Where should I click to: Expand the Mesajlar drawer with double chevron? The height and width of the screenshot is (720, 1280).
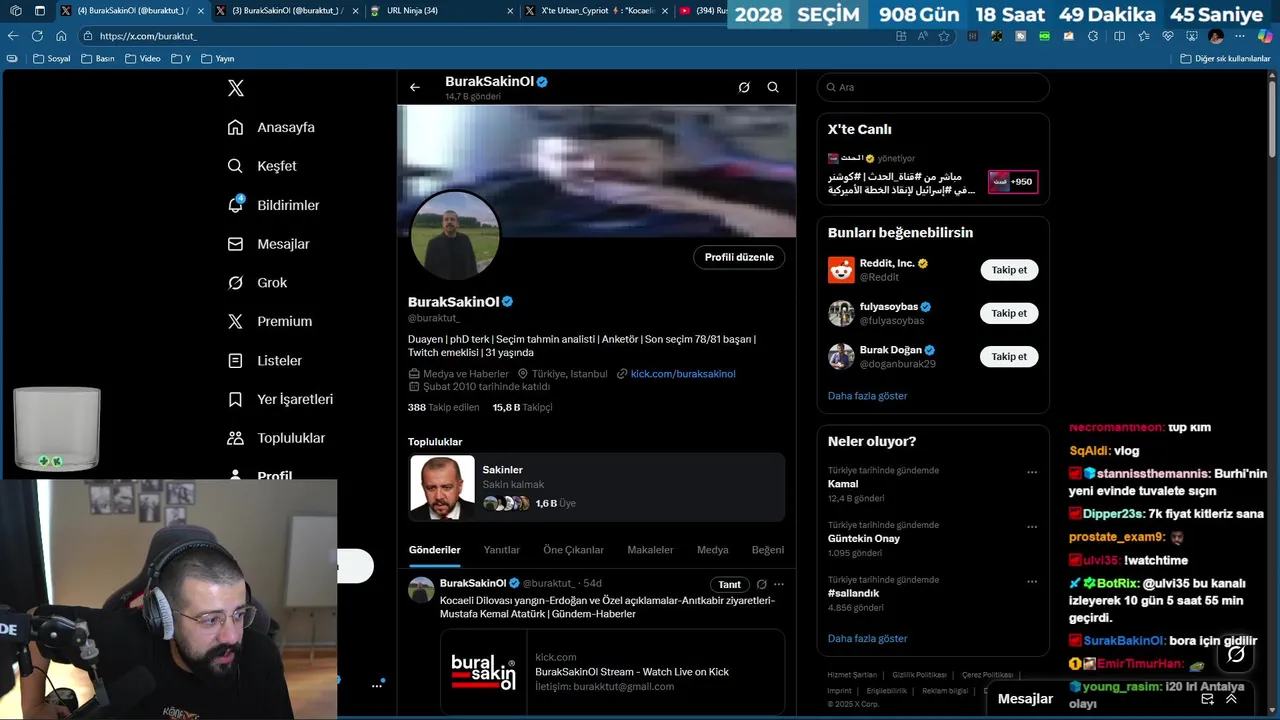click(x=1231, y=699)
